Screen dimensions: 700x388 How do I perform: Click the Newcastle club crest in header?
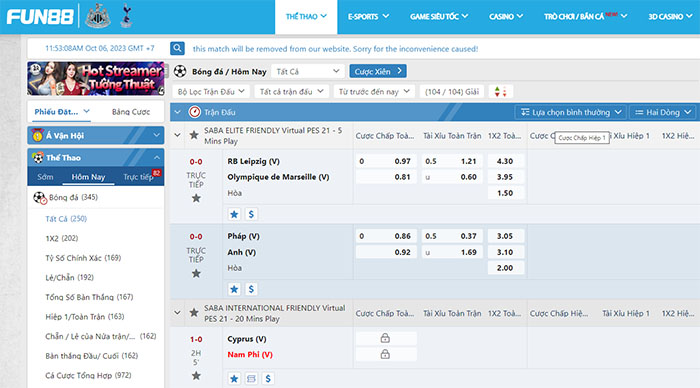click(x=98, y=16)
